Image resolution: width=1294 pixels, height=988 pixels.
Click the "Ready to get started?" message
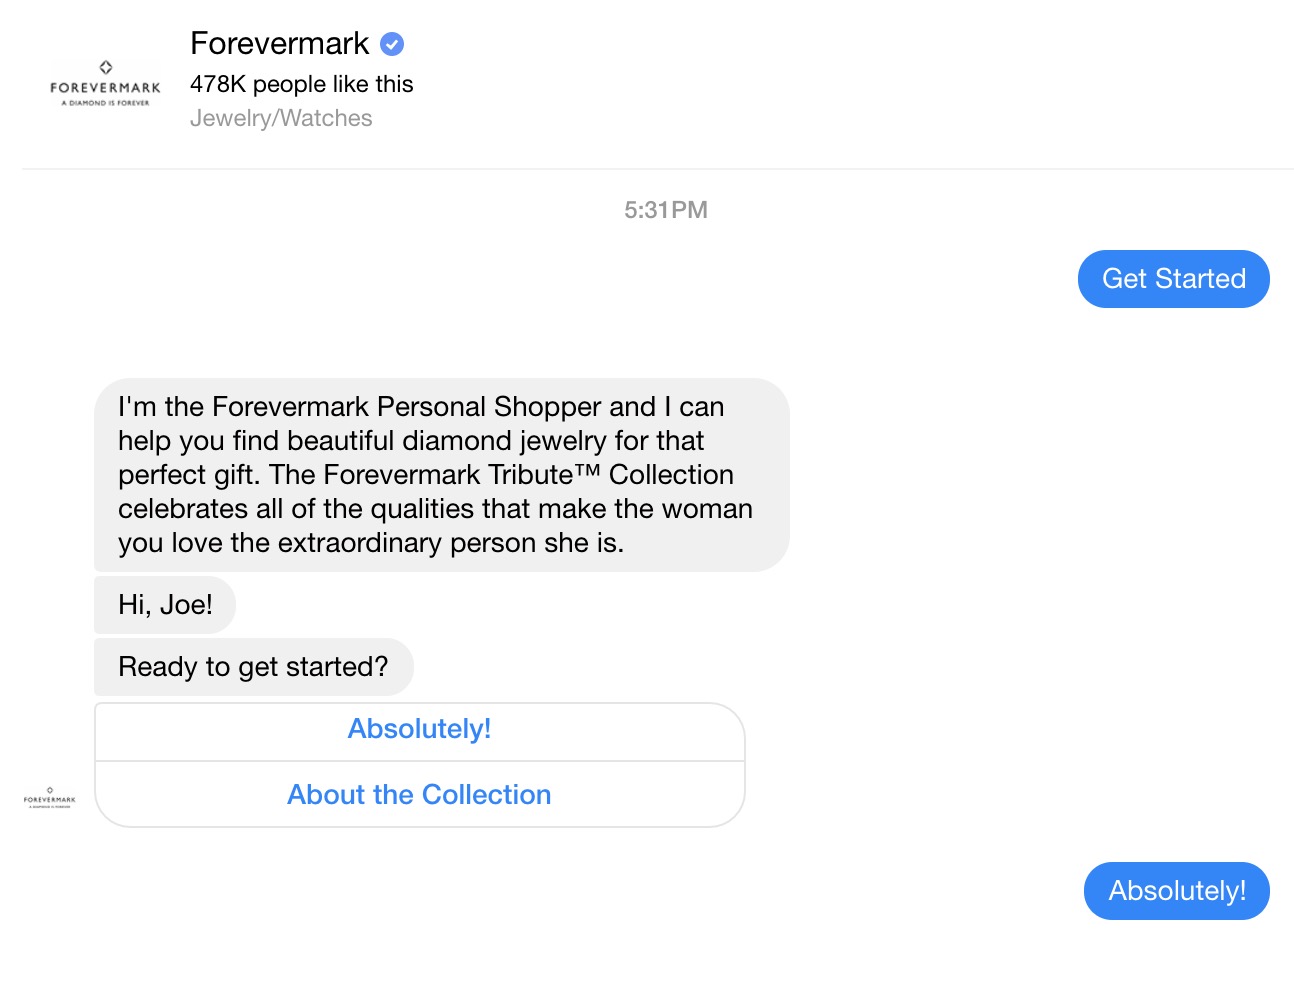[x=253, y=667]
